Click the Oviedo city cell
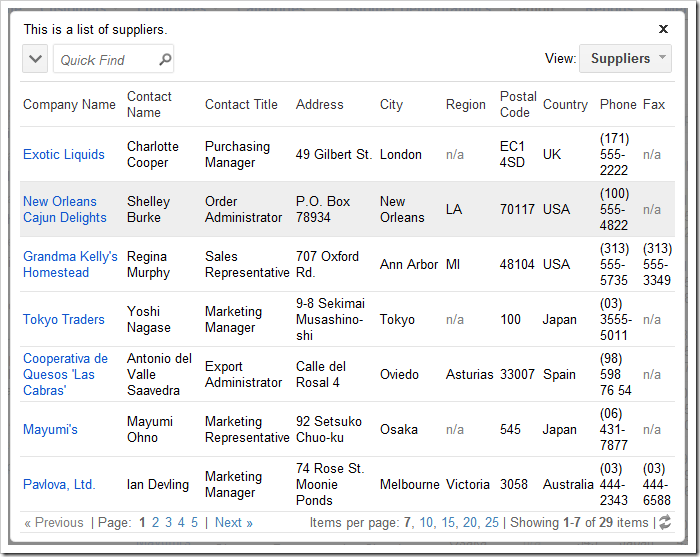The width and height of the screenshot is (700, 557). pos(399,374)
